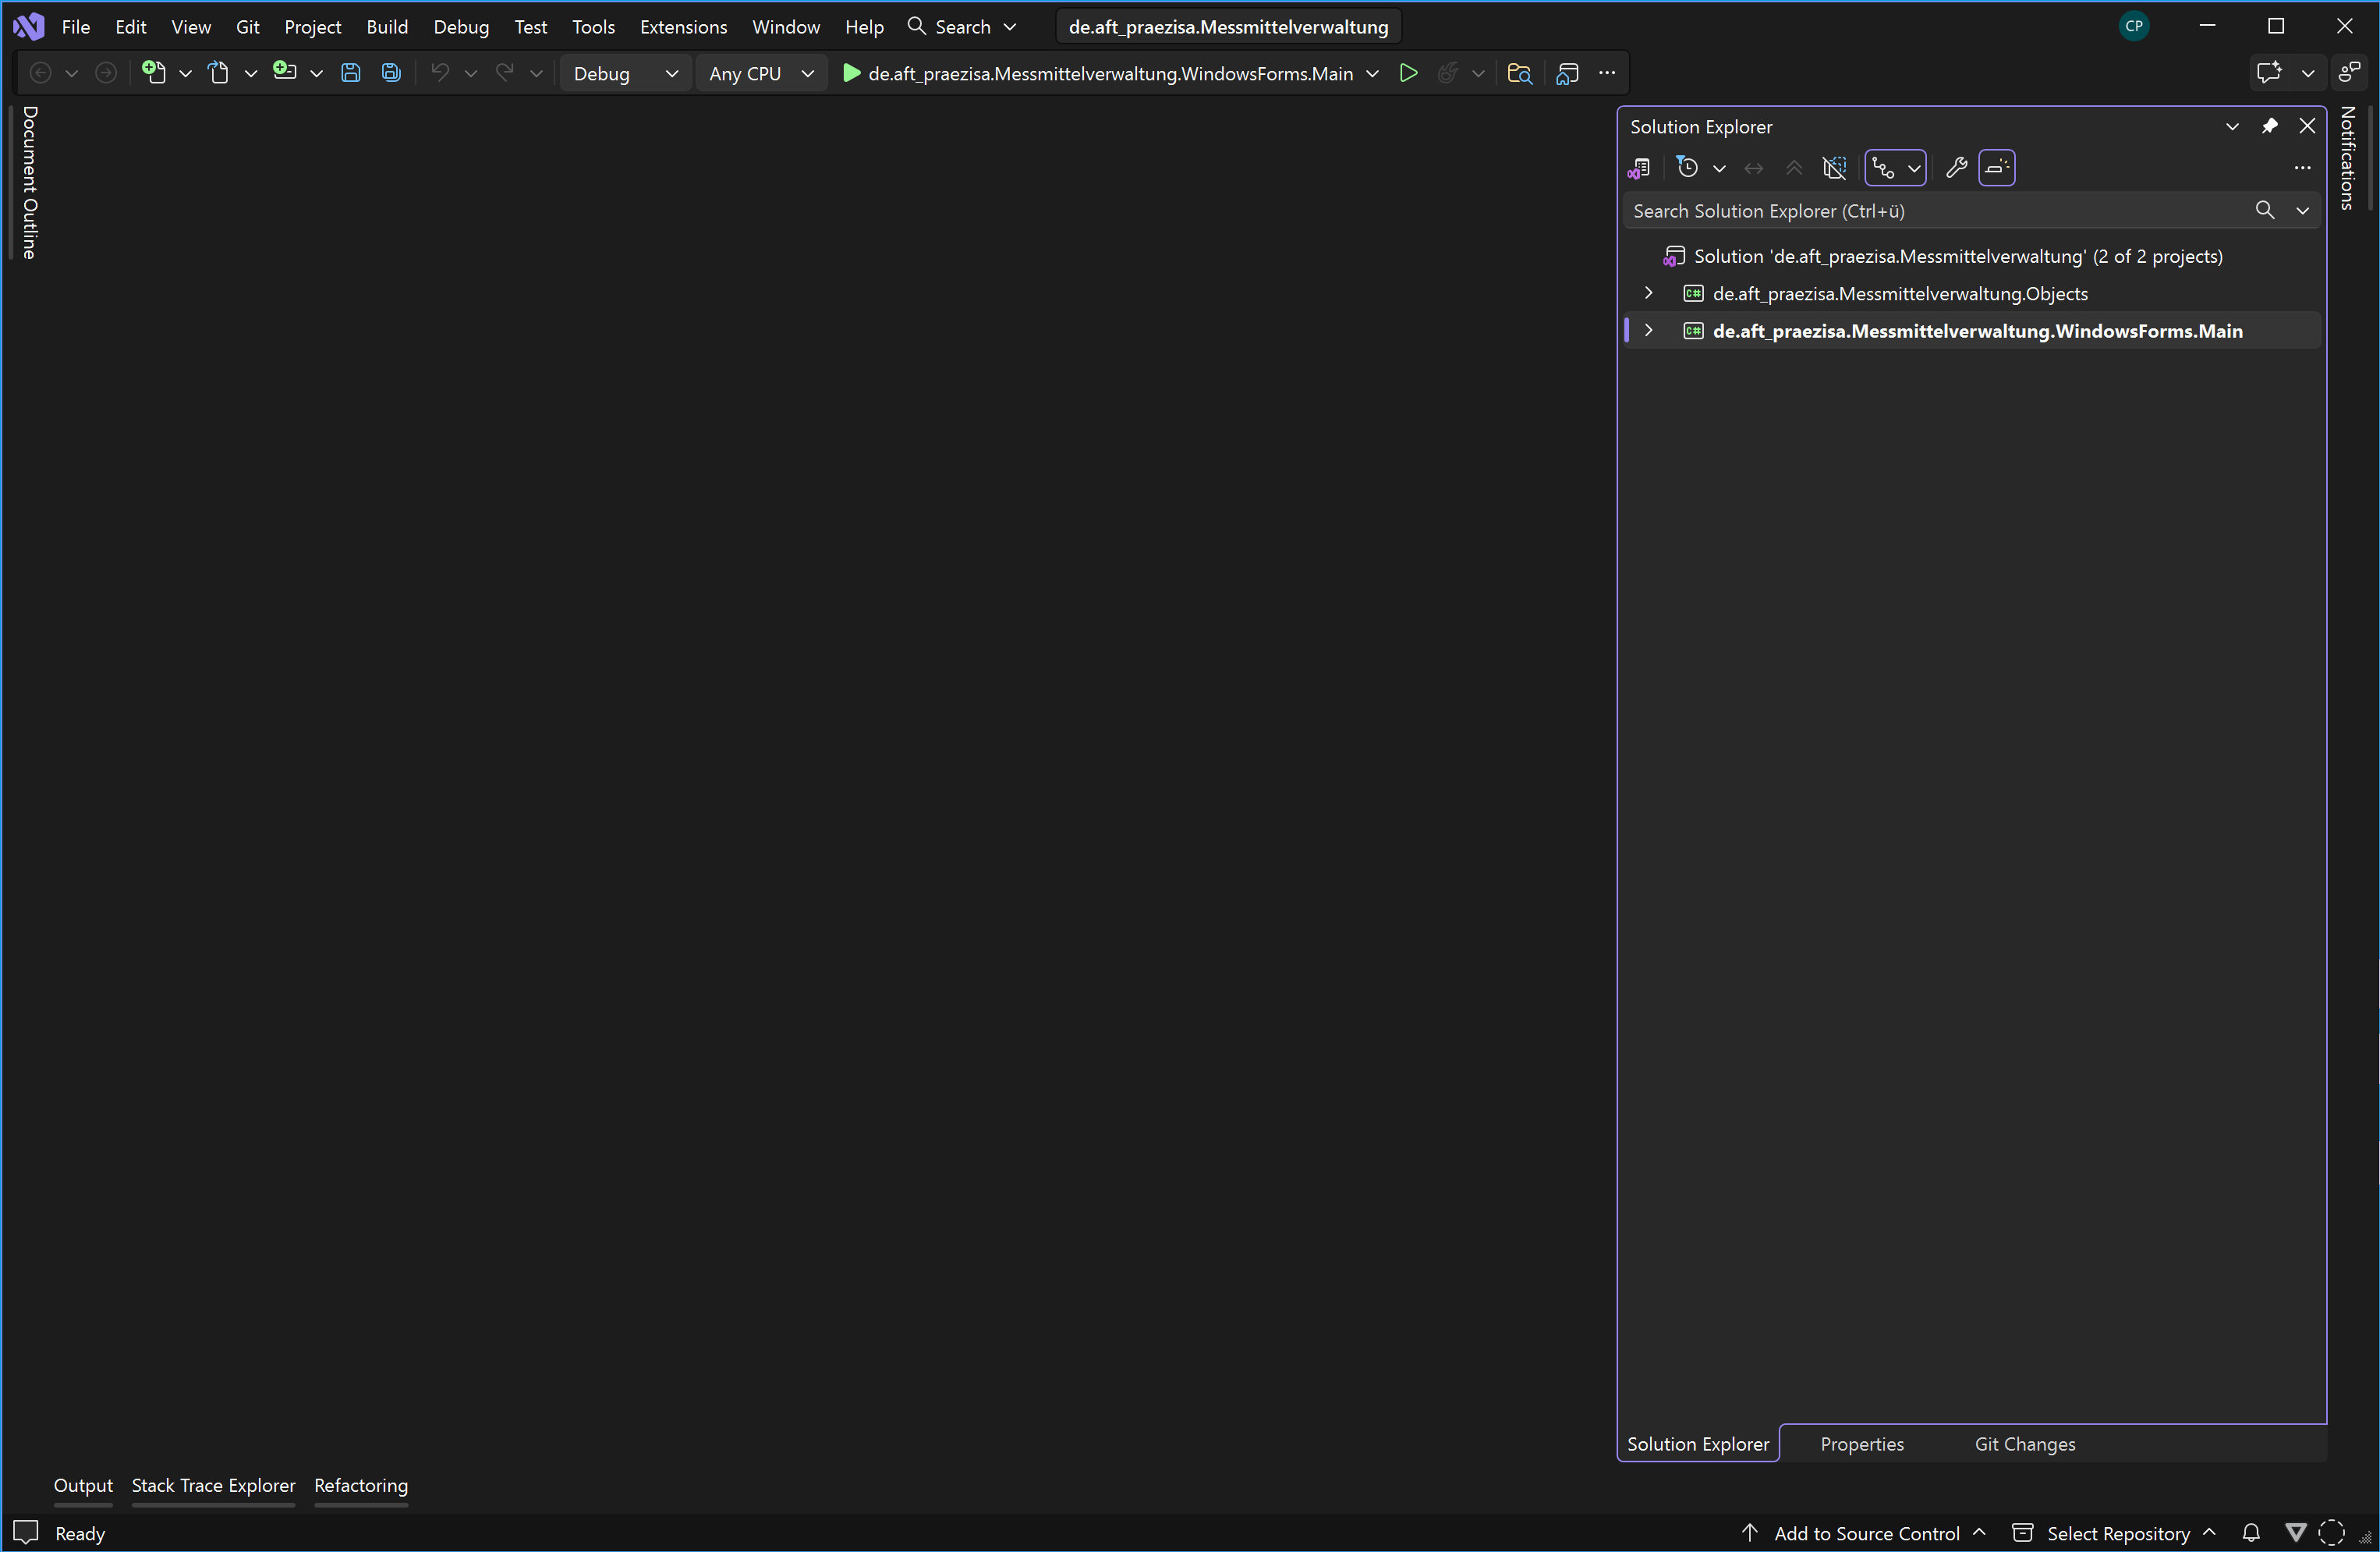Open the Solution Explorer search options dropdown

tap(2303, 210)
